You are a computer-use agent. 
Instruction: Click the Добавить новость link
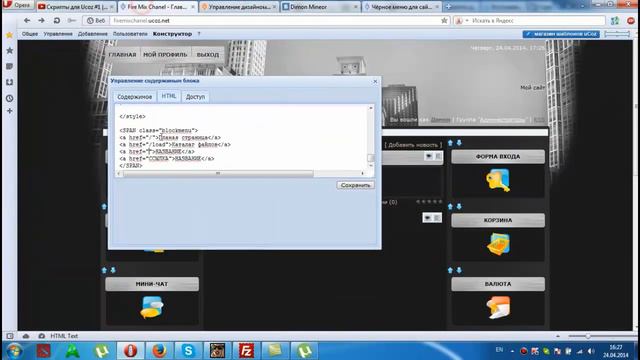[x=413, y=145]
